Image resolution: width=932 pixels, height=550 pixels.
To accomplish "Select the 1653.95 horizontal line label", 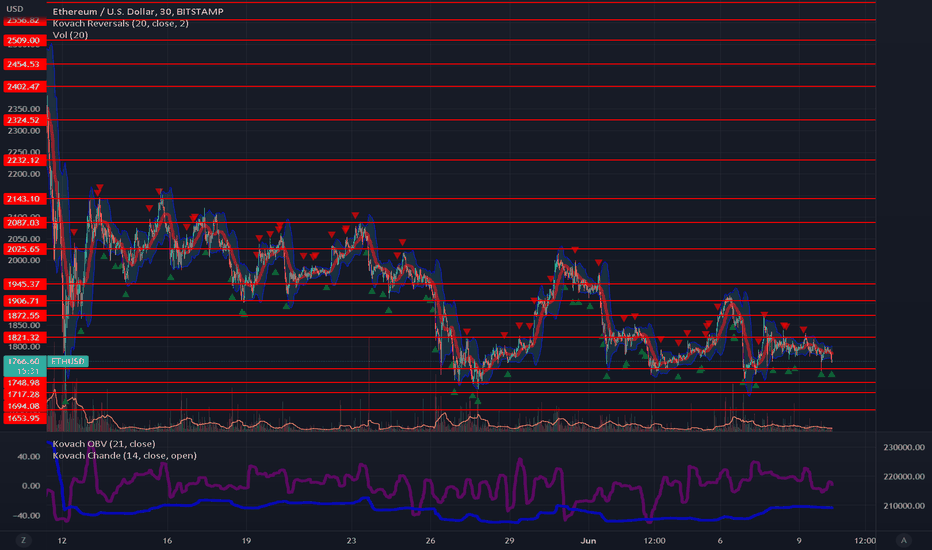I will point(25,418).
